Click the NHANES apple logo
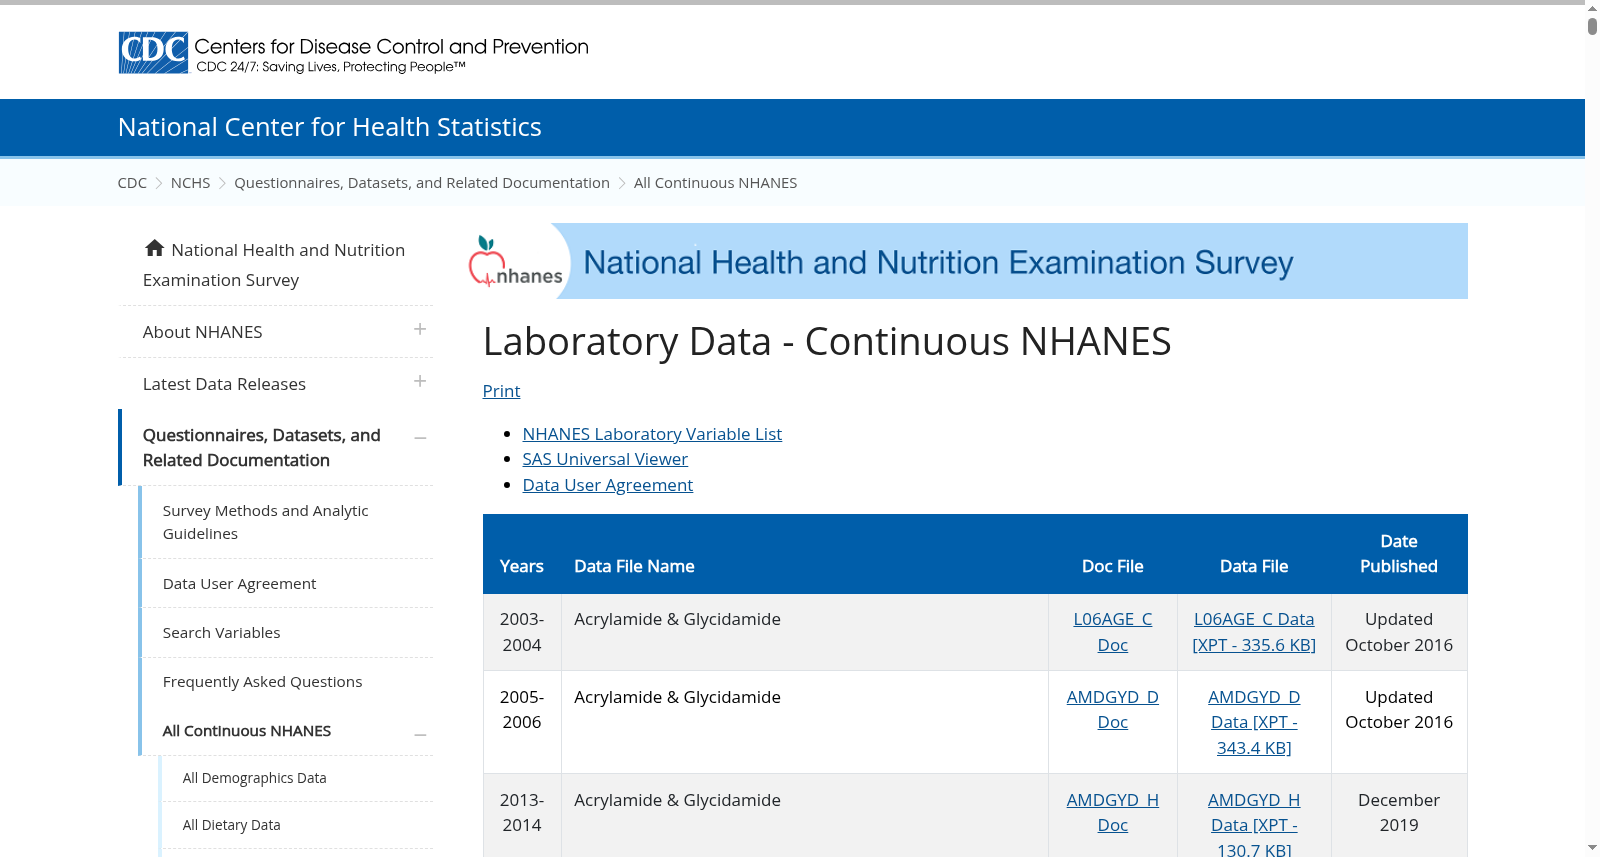 (516, 262)
